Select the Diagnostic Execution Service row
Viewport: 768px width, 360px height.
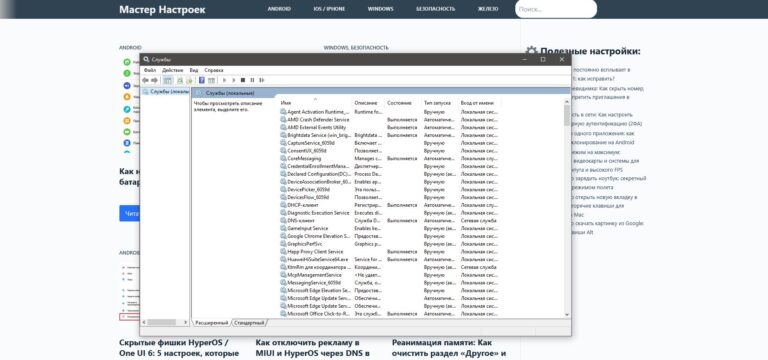pos(390,213)
